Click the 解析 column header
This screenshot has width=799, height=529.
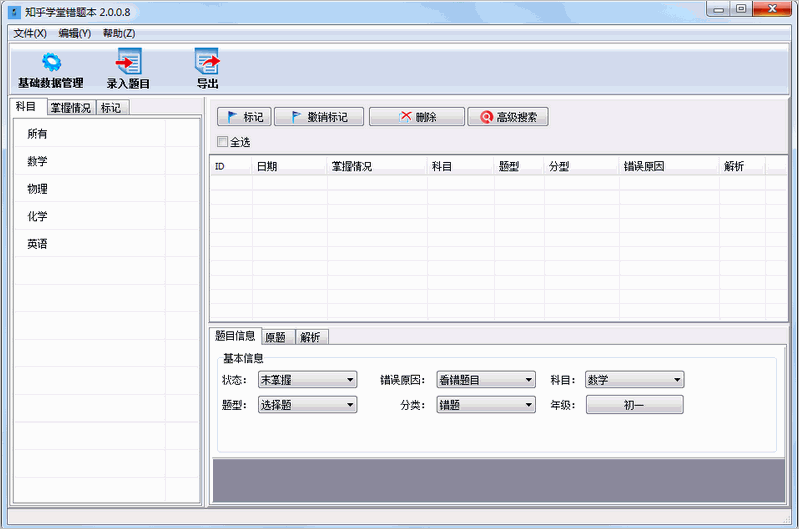coord(742,166)
